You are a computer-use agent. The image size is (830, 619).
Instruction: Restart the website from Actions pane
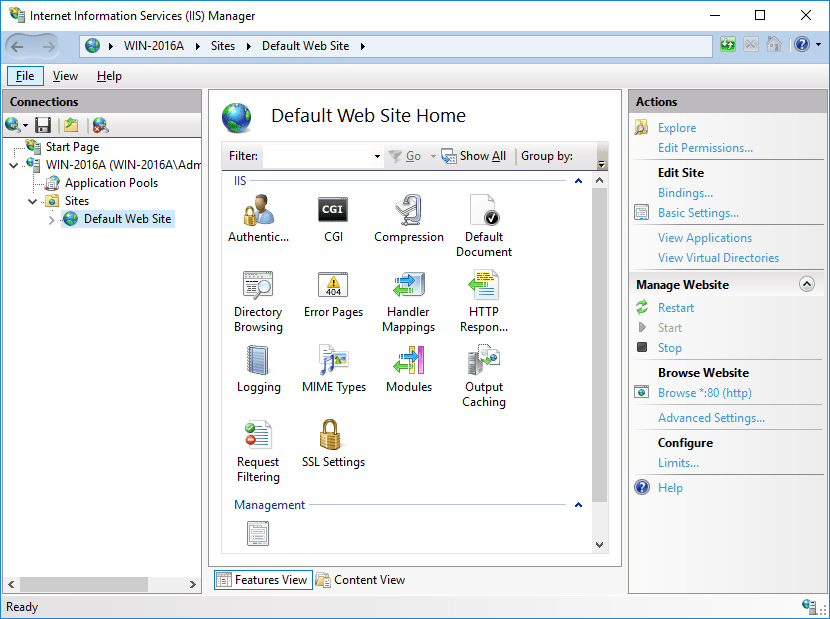pyautogui.click(x=676, y=308)
